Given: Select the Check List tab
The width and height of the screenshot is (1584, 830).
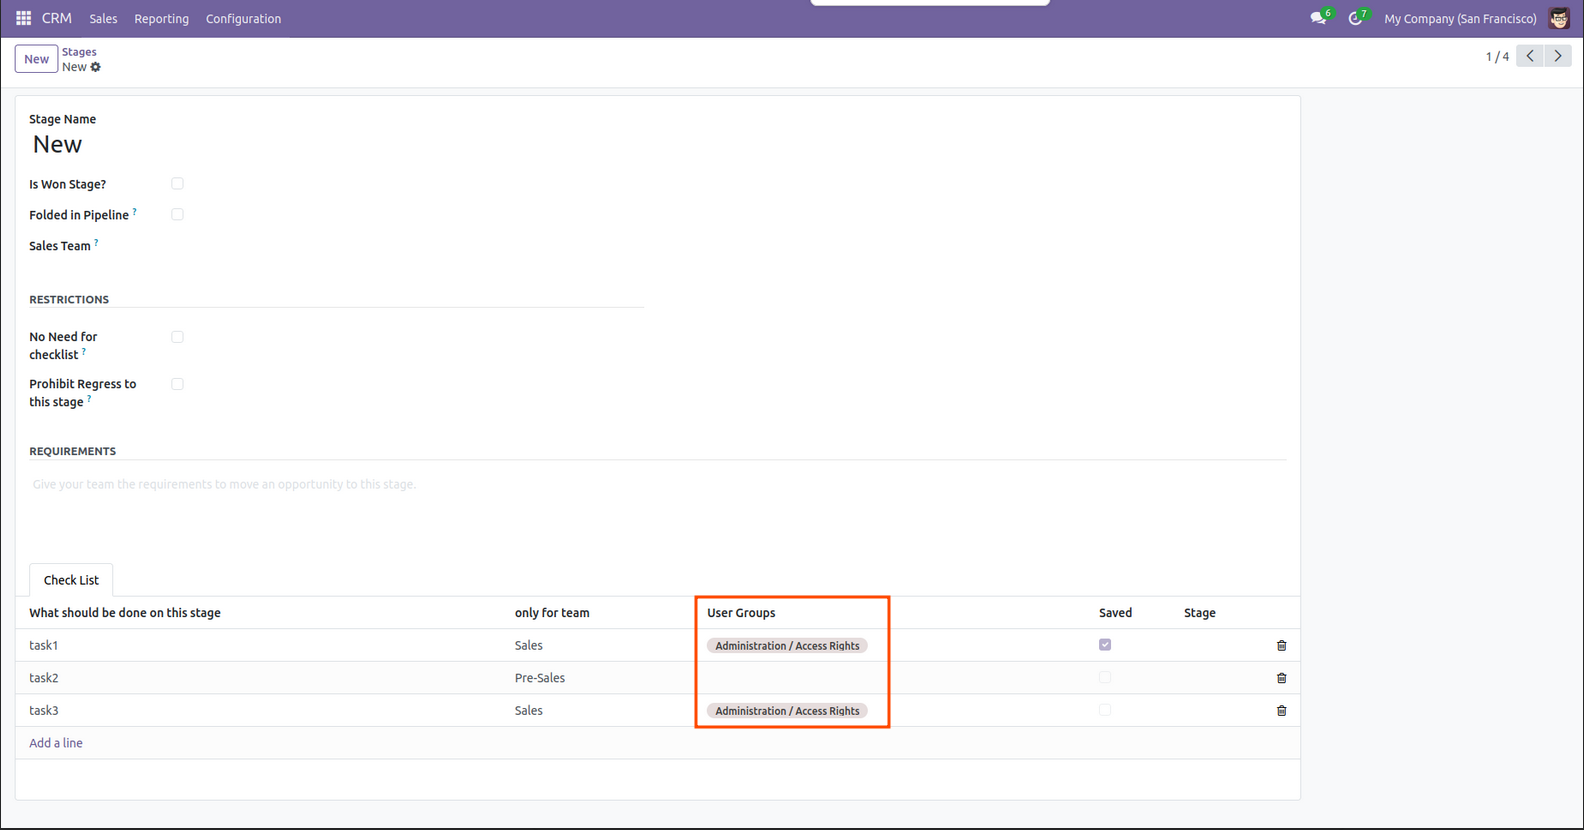Looking at the screenshot, I should tap(71, 580).
